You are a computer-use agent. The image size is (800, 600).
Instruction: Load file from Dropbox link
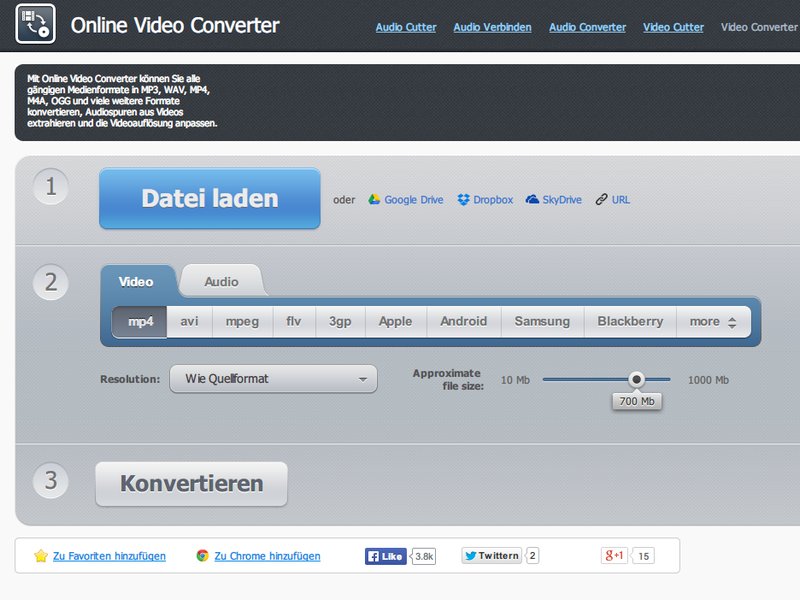tap(493, 200)
